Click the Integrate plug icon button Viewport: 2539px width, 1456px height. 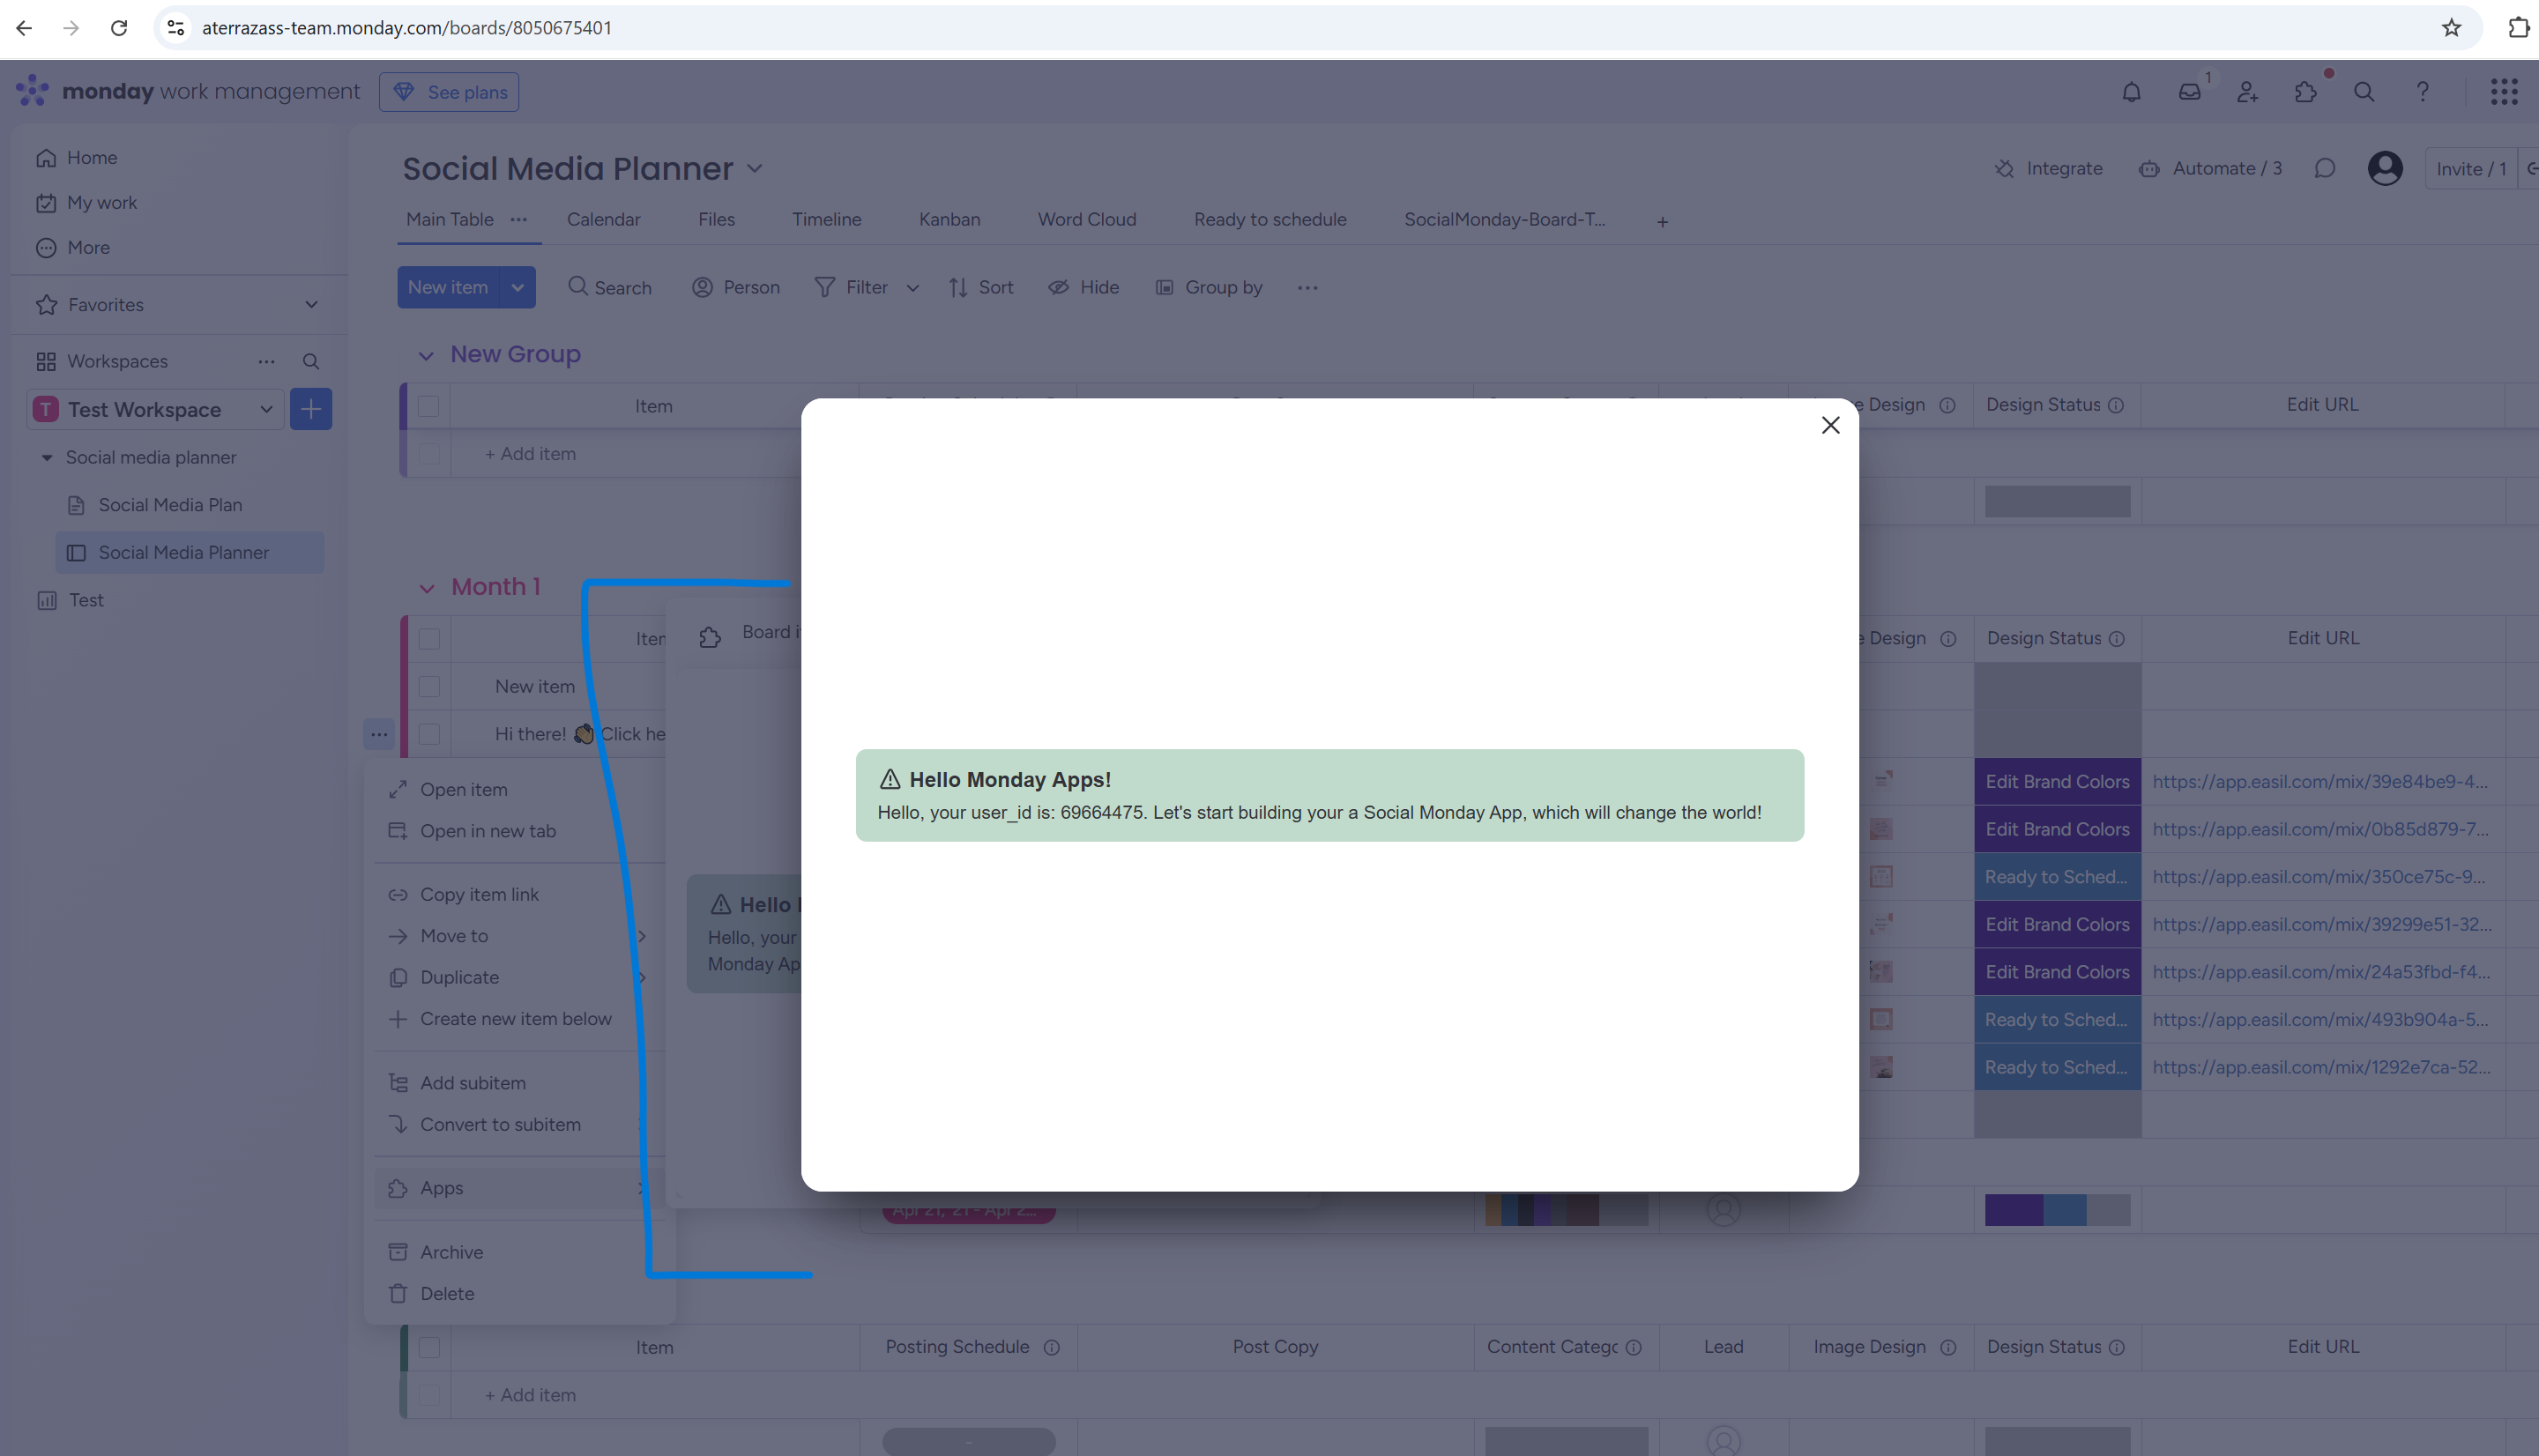(x=2048, y=168)
